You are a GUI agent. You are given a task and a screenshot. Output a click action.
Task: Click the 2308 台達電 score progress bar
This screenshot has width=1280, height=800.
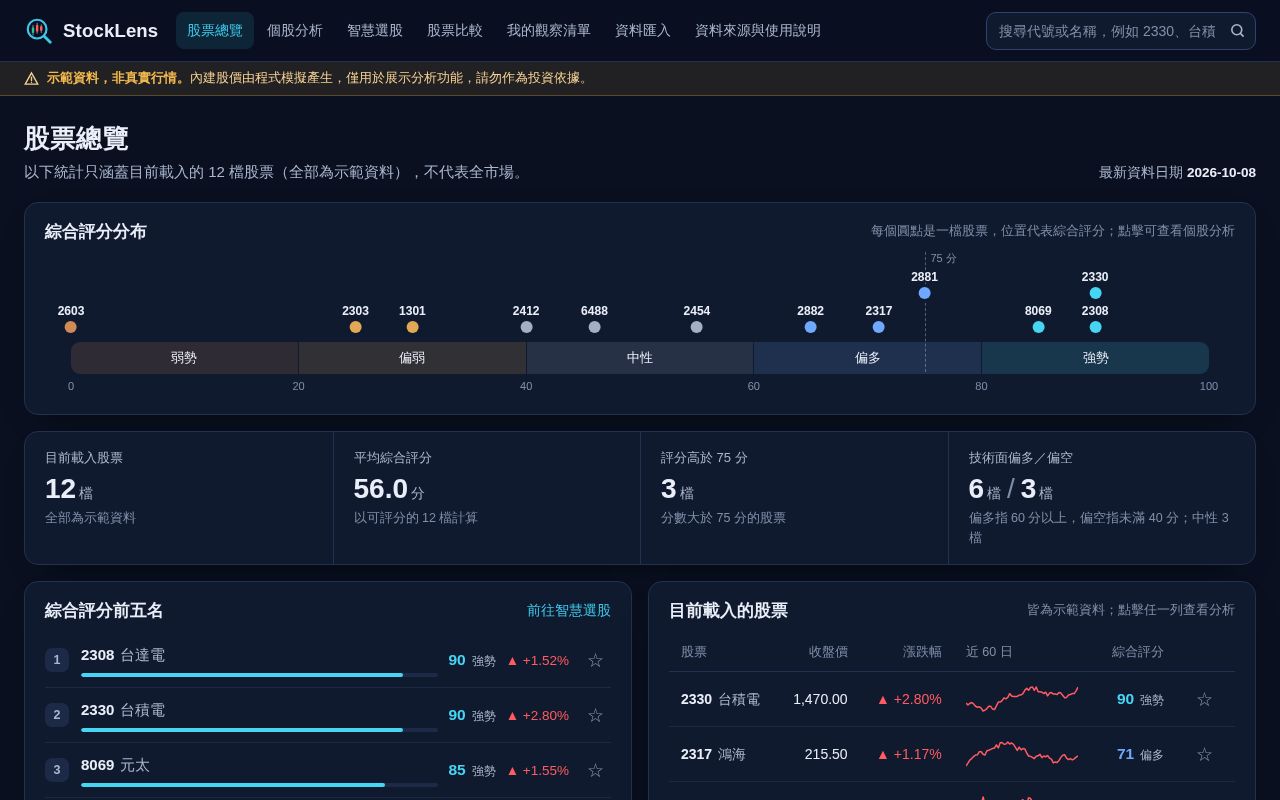coord(259,675)
